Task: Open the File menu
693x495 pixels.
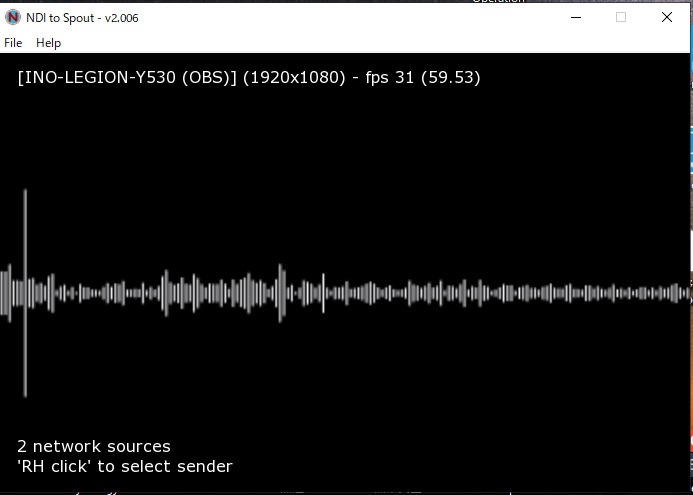Action: coord(13,43)
